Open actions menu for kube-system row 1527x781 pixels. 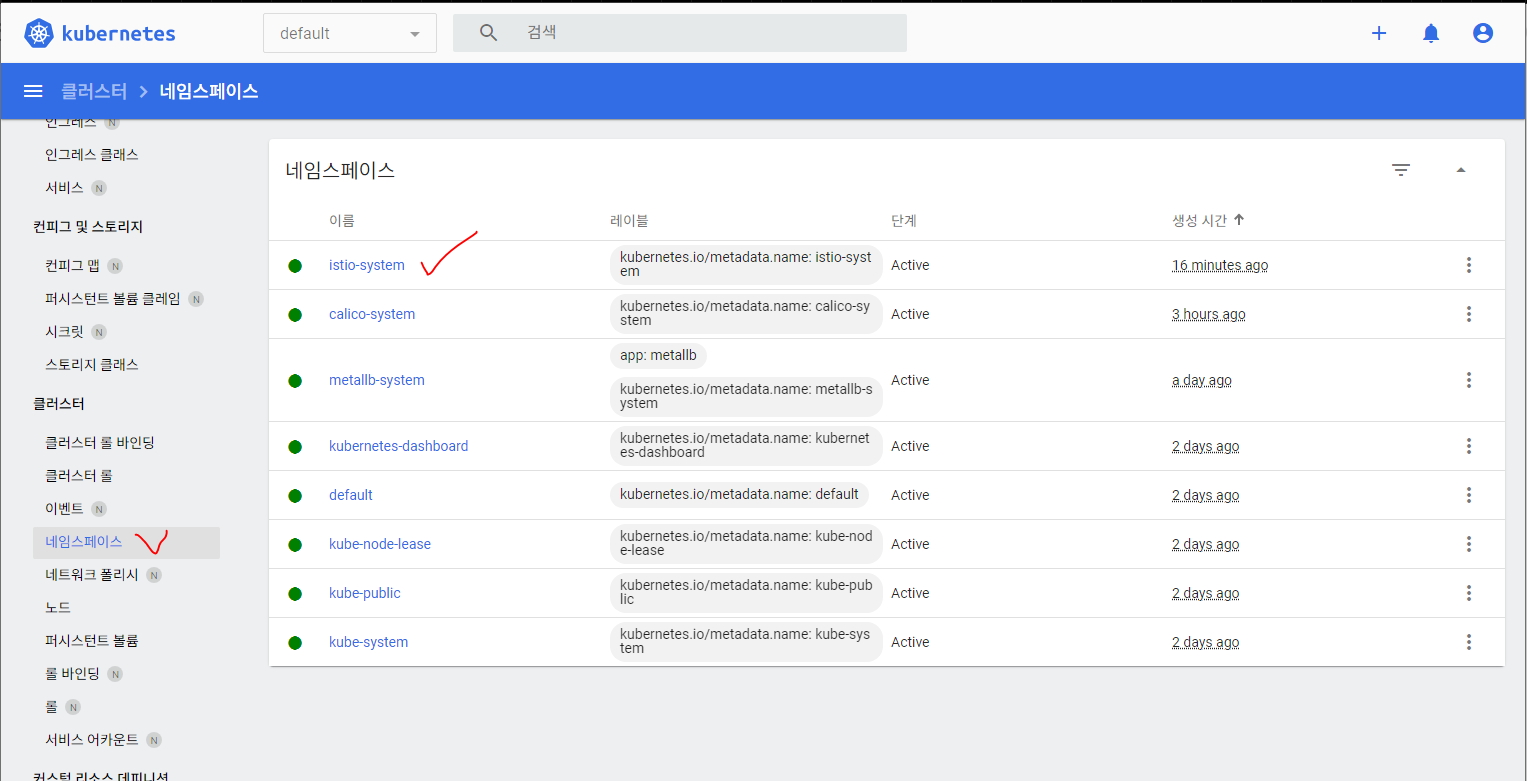[1469, 642]
